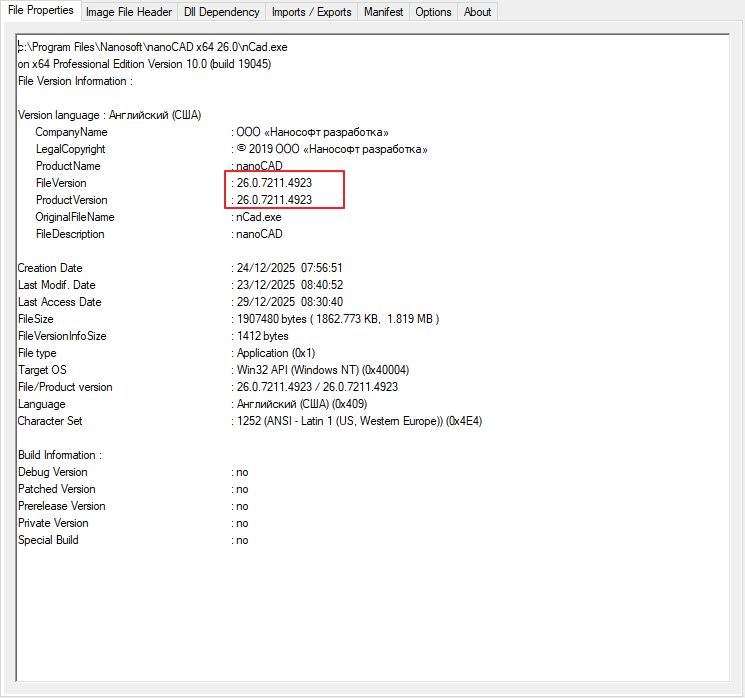Click the ProductVersion value in the red box
745x698 pixels.
point(274,200)
